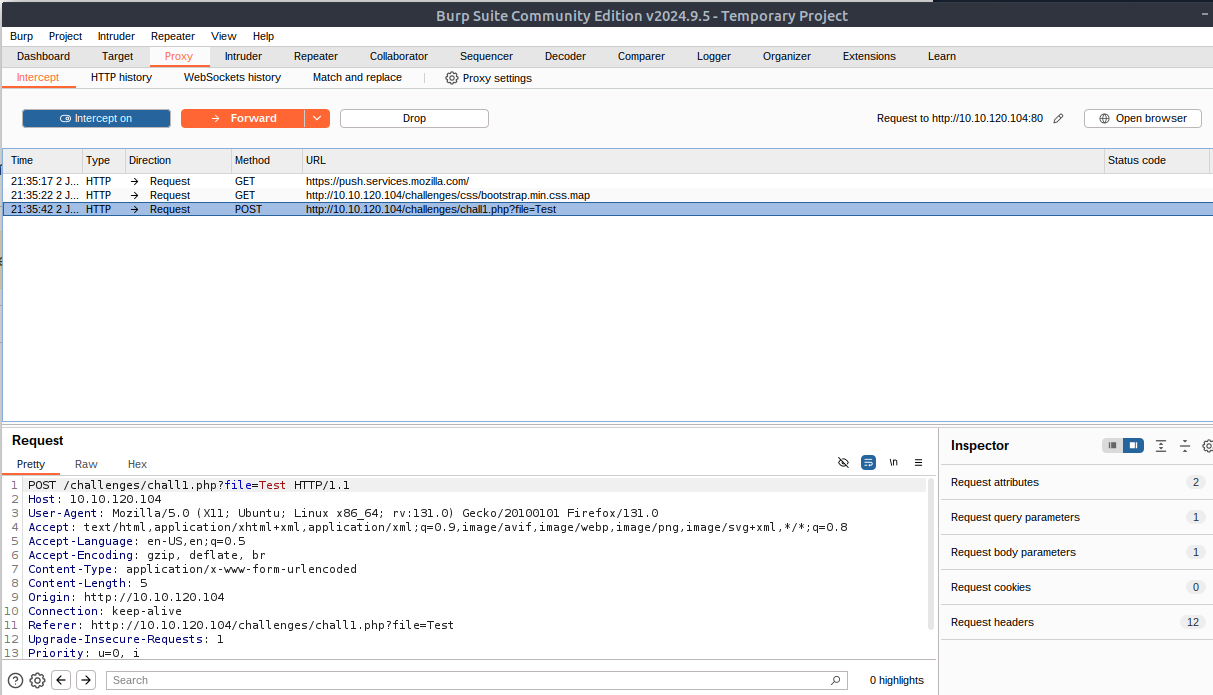Select the Intercept sub-tab
Image resolution: width=1213 pixels, height=695 pixels.
pos(38,77)
